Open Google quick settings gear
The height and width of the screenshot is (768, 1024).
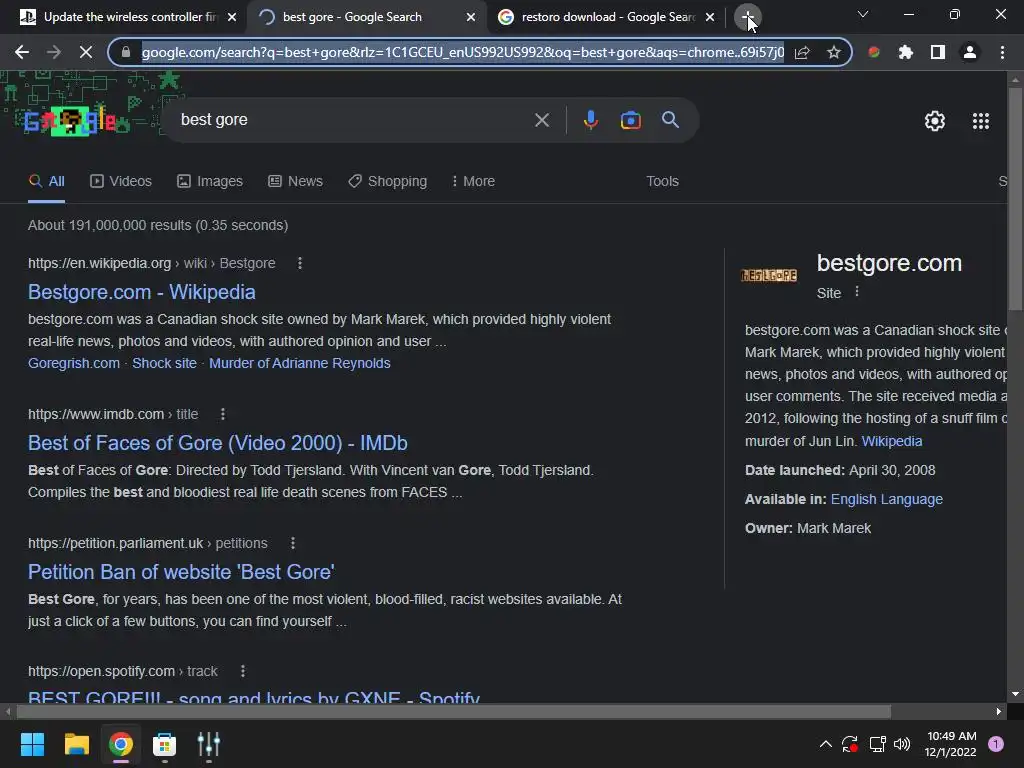click(935, 121)
